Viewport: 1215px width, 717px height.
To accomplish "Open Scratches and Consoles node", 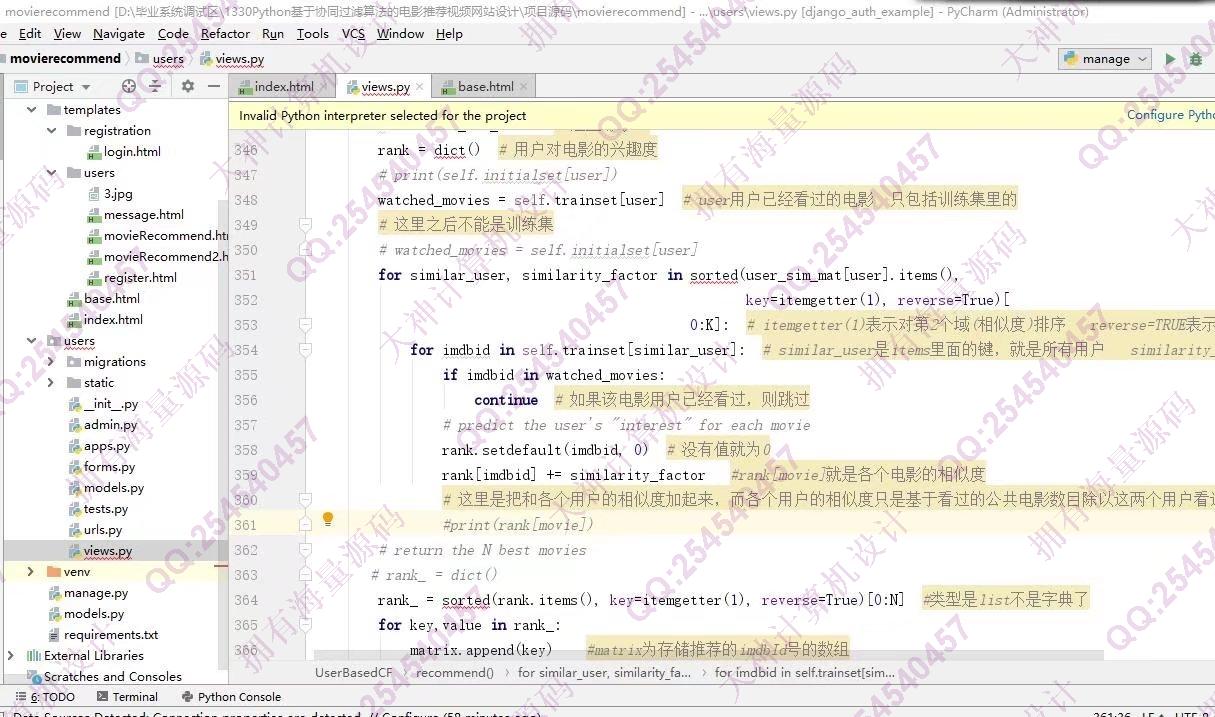I will [x=112, y=677].
